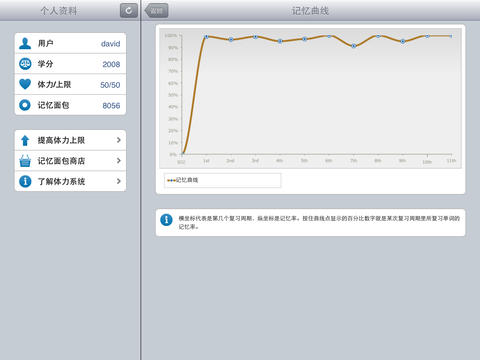Click the 记忆曲线 page title
This screenshot has height=360, width=480.
pos(310,11)
